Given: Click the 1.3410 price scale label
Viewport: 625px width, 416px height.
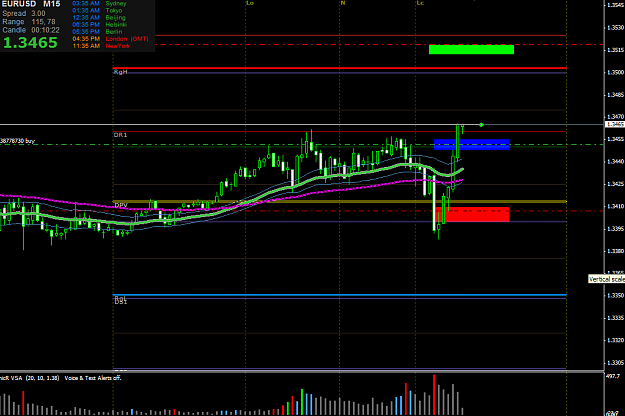Looking at the screenshot, I should pyautogui.click(x=616, y=206).
